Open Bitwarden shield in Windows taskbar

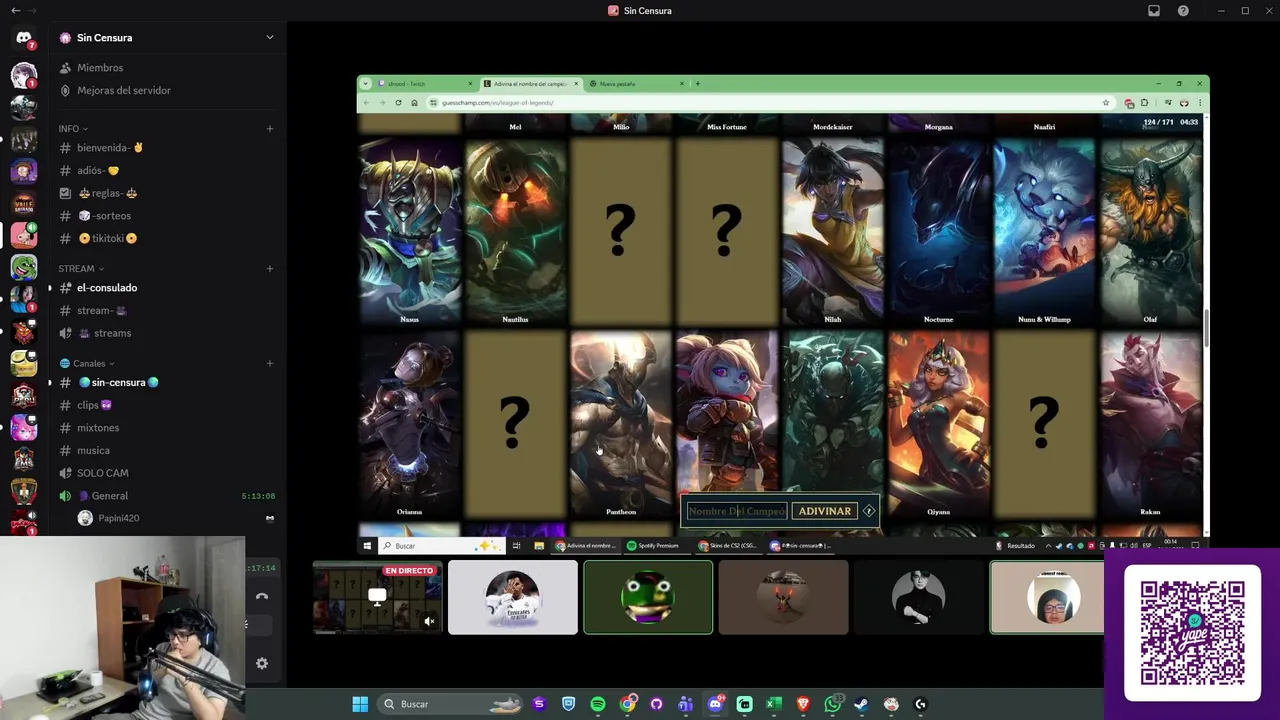coord(568,704)
